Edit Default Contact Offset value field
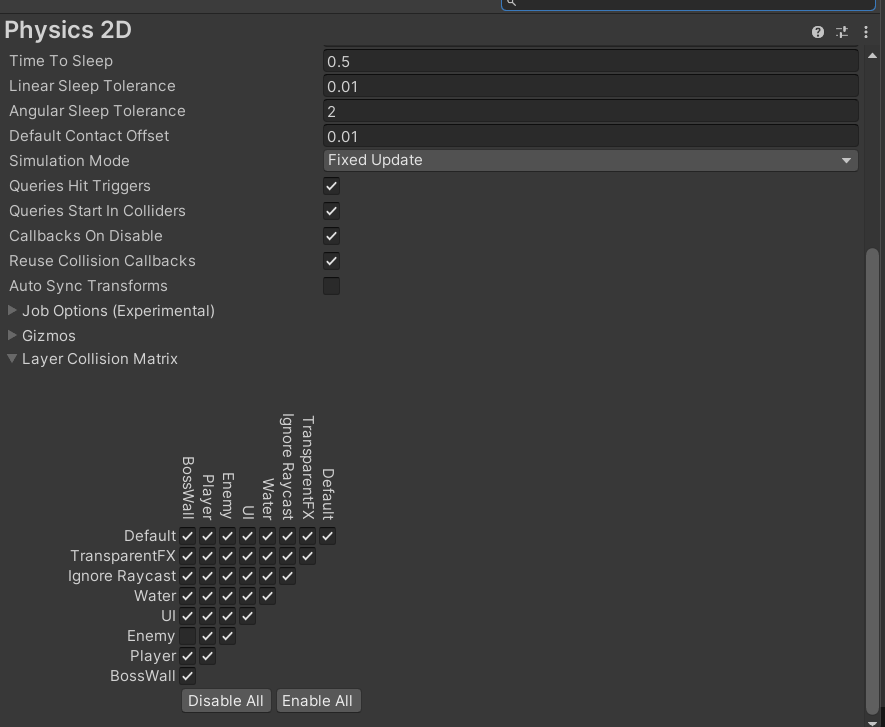 (590, 136)
